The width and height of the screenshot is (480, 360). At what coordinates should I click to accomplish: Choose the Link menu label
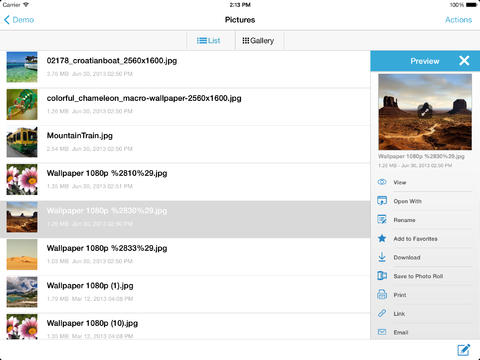click(399, 314)
